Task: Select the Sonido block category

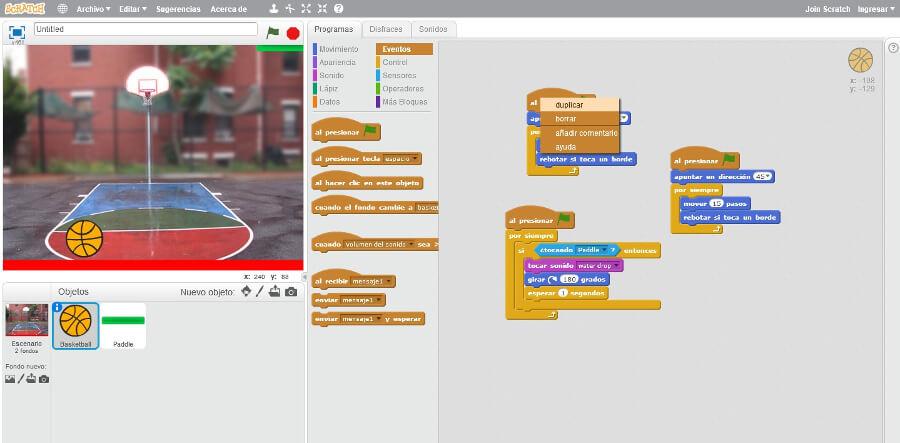Action: [x=331, y=76]
